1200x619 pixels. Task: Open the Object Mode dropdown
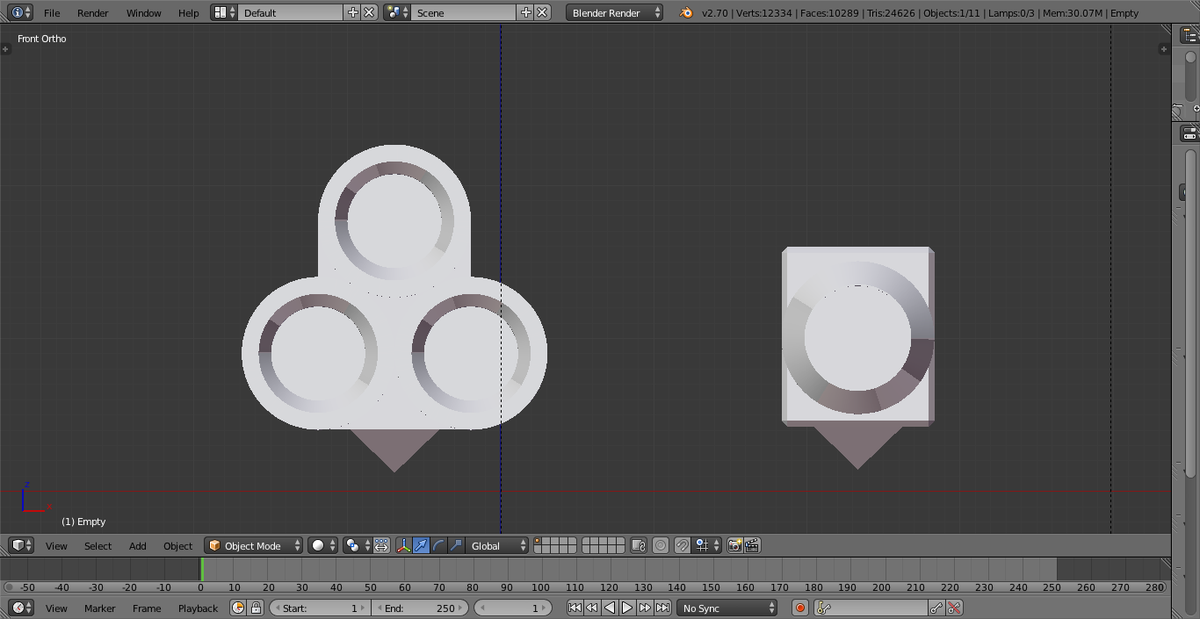tap(254, 546)
